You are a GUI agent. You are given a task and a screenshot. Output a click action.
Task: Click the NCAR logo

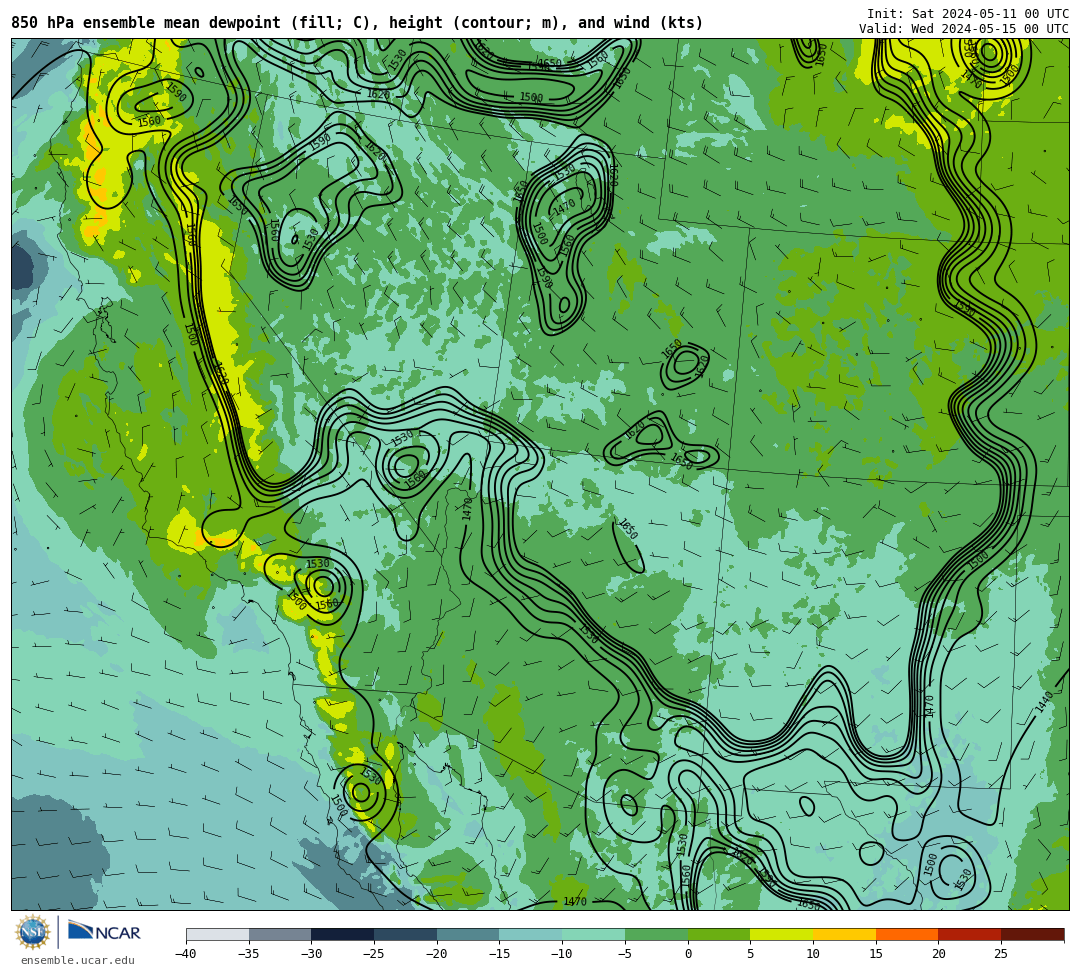104,932
